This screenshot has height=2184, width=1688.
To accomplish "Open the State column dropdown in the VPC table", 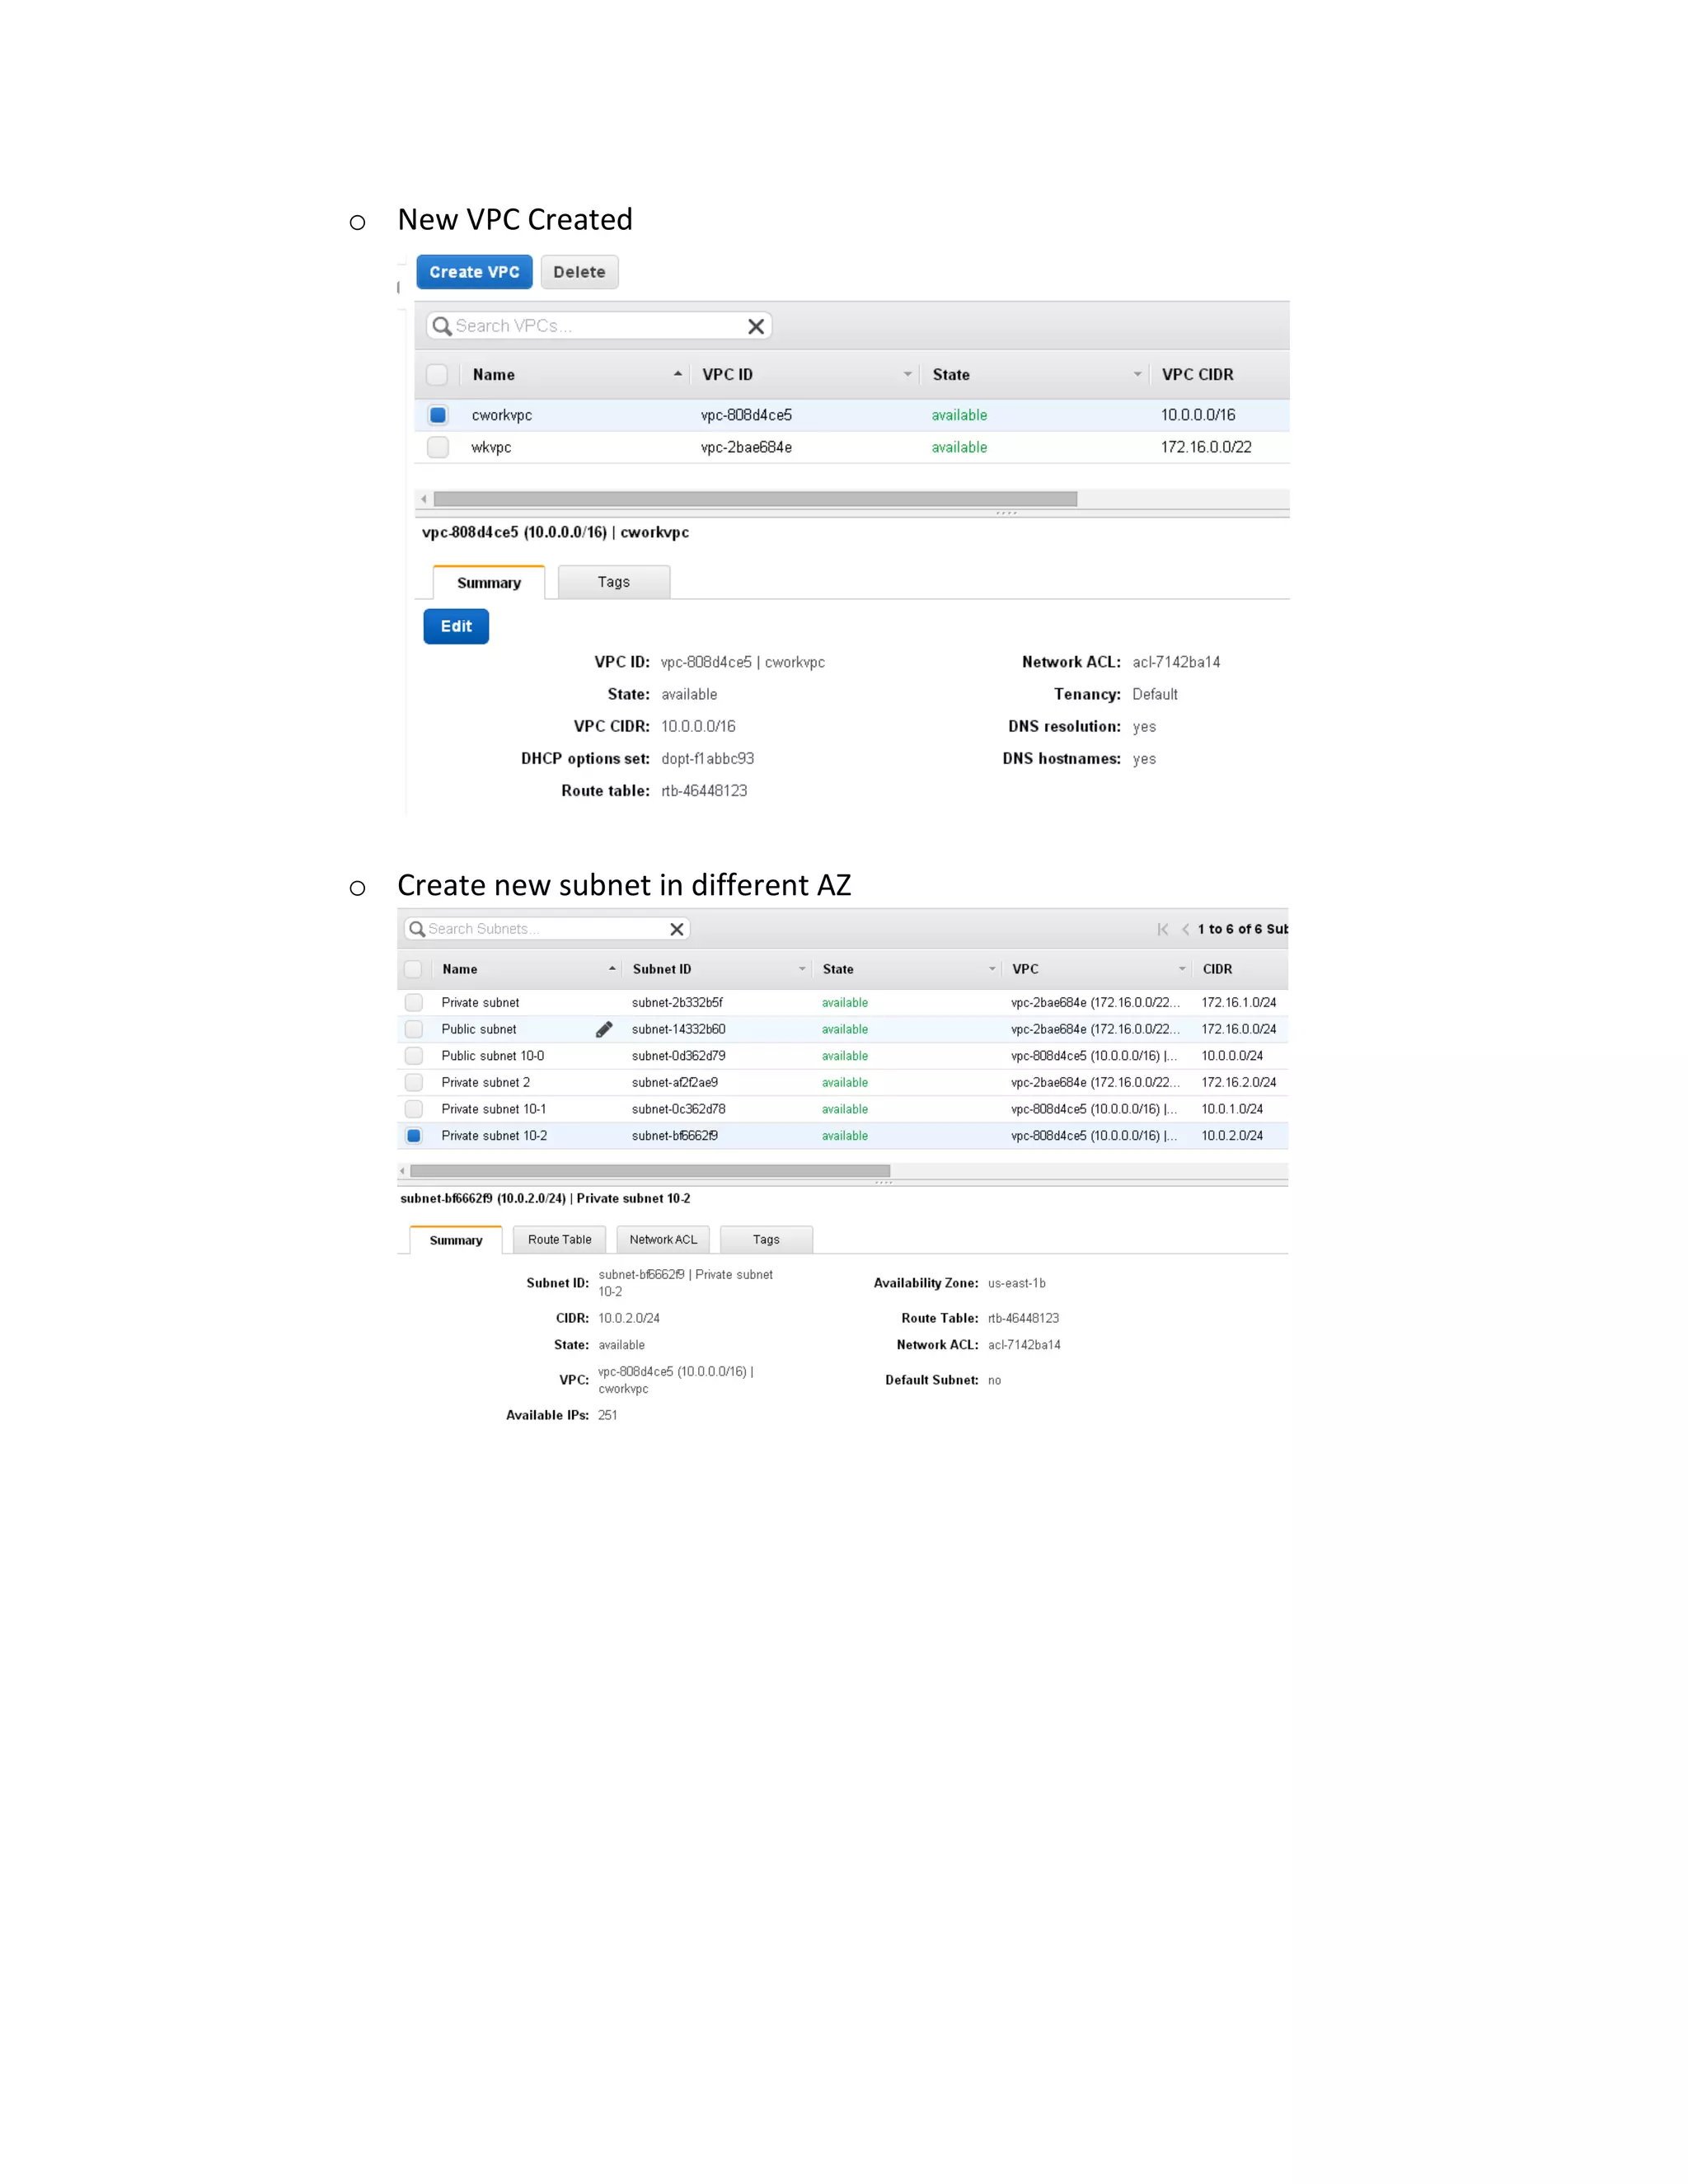I will point(1137,374).
